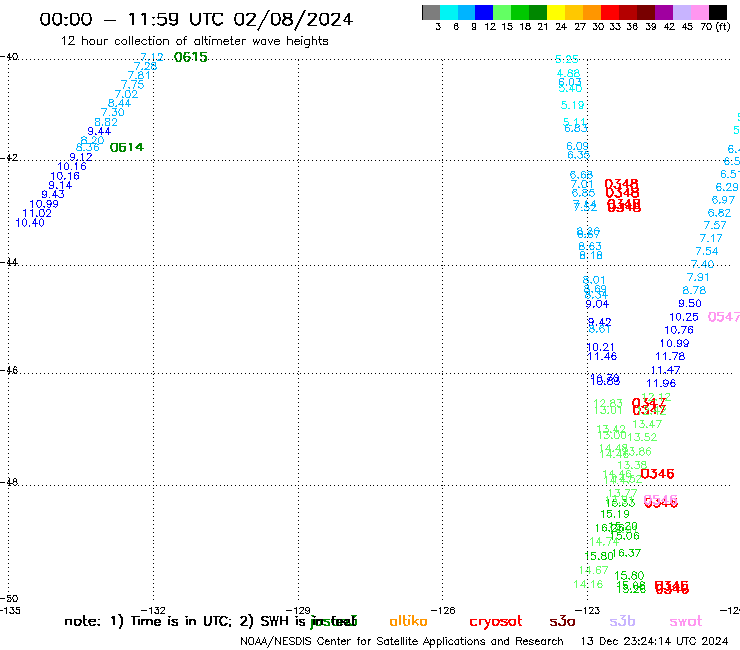Image resolution: width=740 pixels, height=650 pixels.
Task: Click the latitude axis label '-44'
Action: point(9,262)
